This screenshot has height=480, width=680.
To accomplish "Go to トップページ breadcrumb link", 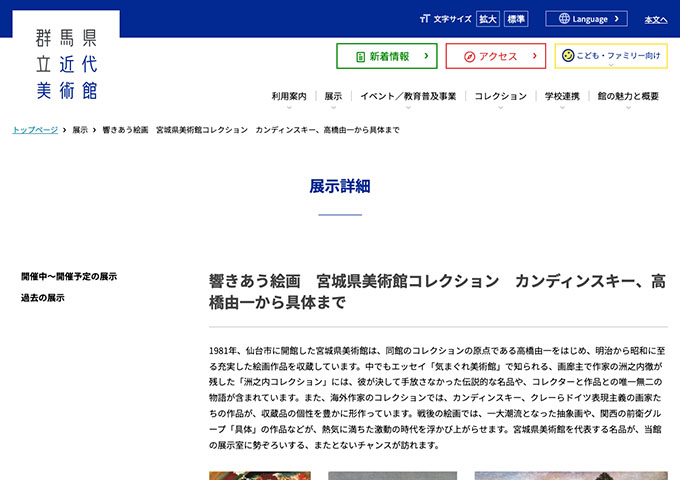I will tap(35, 131).
